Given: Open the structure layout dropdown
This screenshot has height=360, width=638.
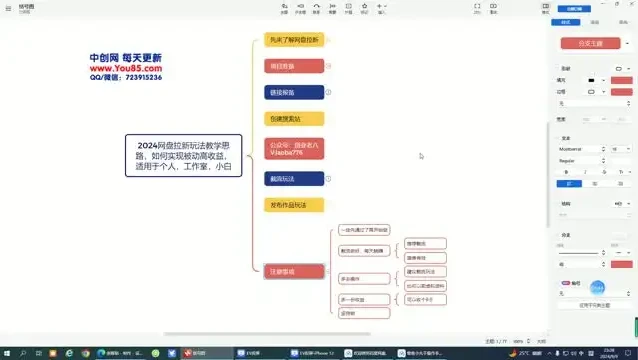Looking at the screenshot, I should tap(622, 203).
